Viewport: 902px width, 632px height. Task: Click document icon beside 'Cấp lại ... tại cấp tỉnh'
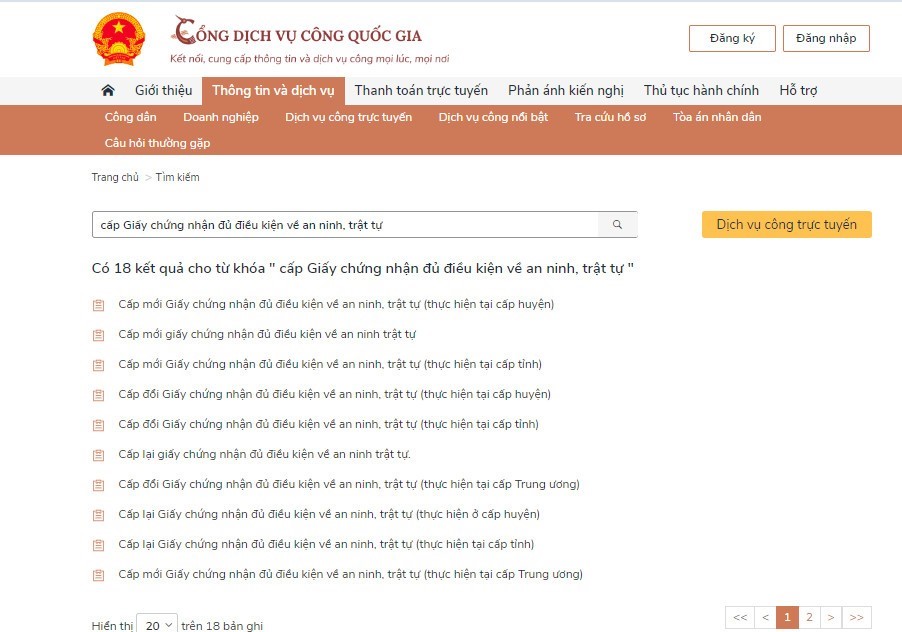(x=98, y=545)
